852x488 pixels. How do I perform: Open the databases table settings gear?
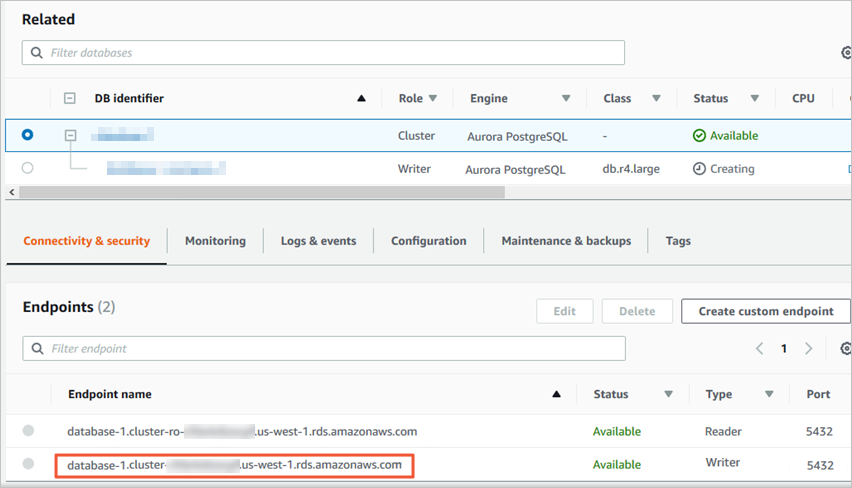tap(846, 53)
